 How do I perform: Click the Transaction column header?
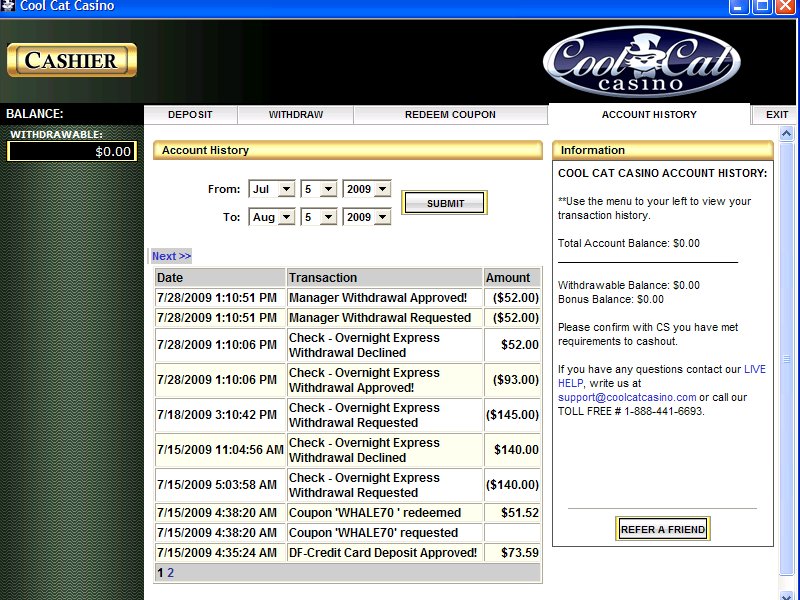(385, 278)
